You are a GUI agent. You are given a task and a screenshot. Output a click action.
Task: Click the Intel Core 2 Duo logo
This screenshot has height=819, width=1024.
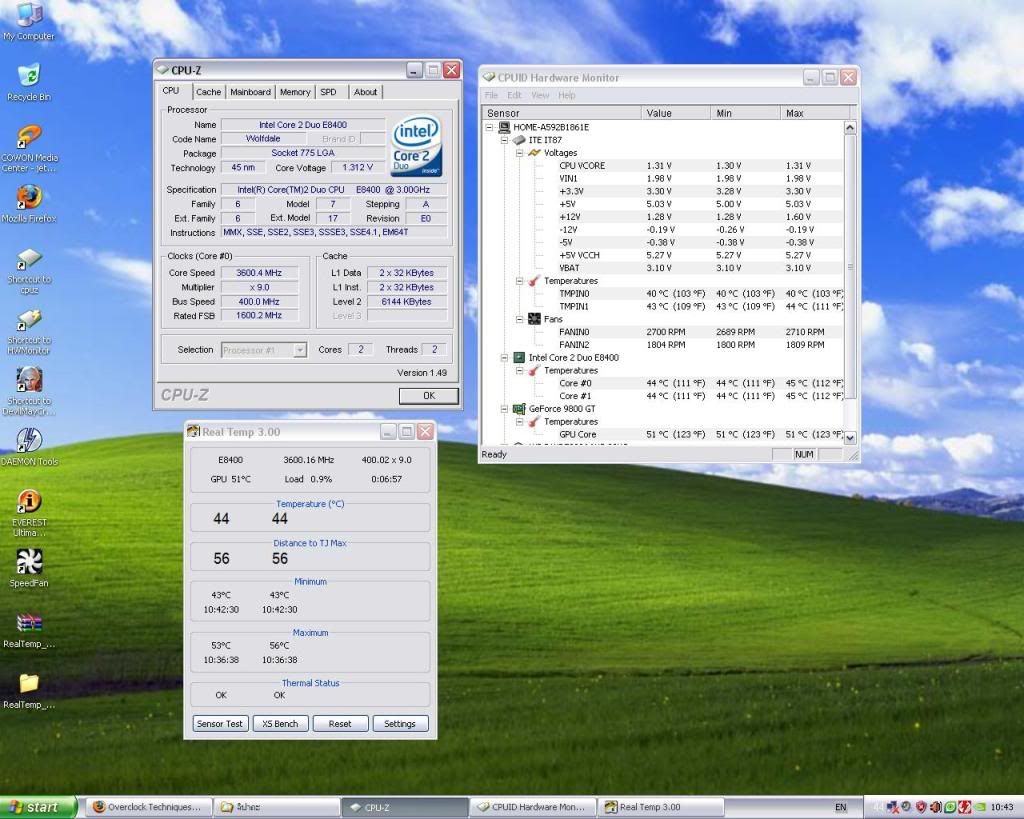pyautogui.click(x=416, y=146)
